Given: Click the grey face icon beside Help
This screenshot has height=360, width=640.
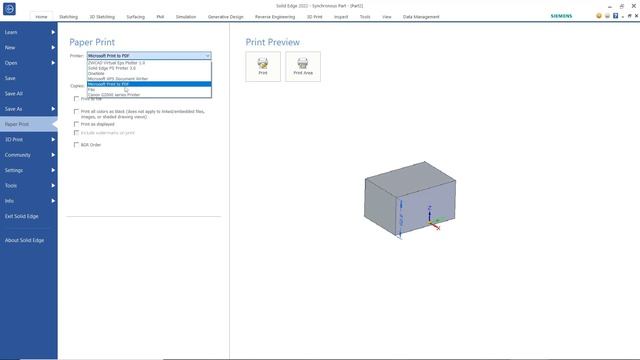Looking at the screenshot, I should (607, 16).
